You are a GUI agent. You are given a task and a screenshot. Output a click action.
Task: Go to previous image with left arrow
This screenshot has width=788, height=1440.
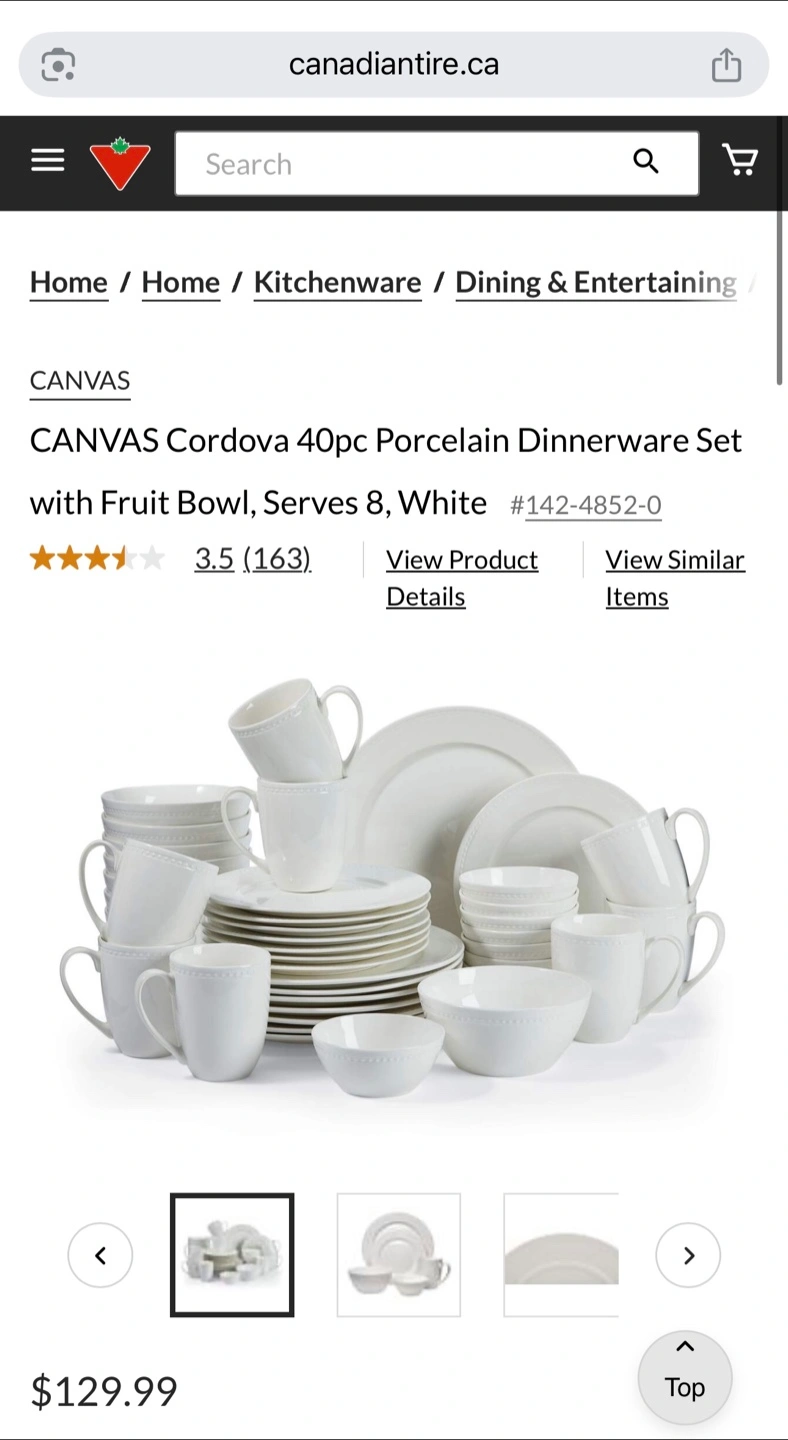coord(100,1255)
